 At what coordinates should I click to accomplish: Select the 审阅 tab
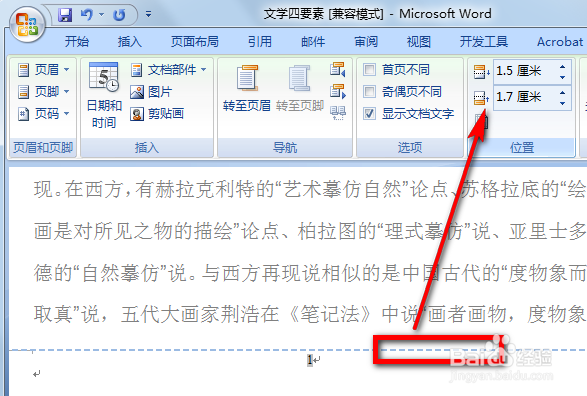click(x=366, y=42)
